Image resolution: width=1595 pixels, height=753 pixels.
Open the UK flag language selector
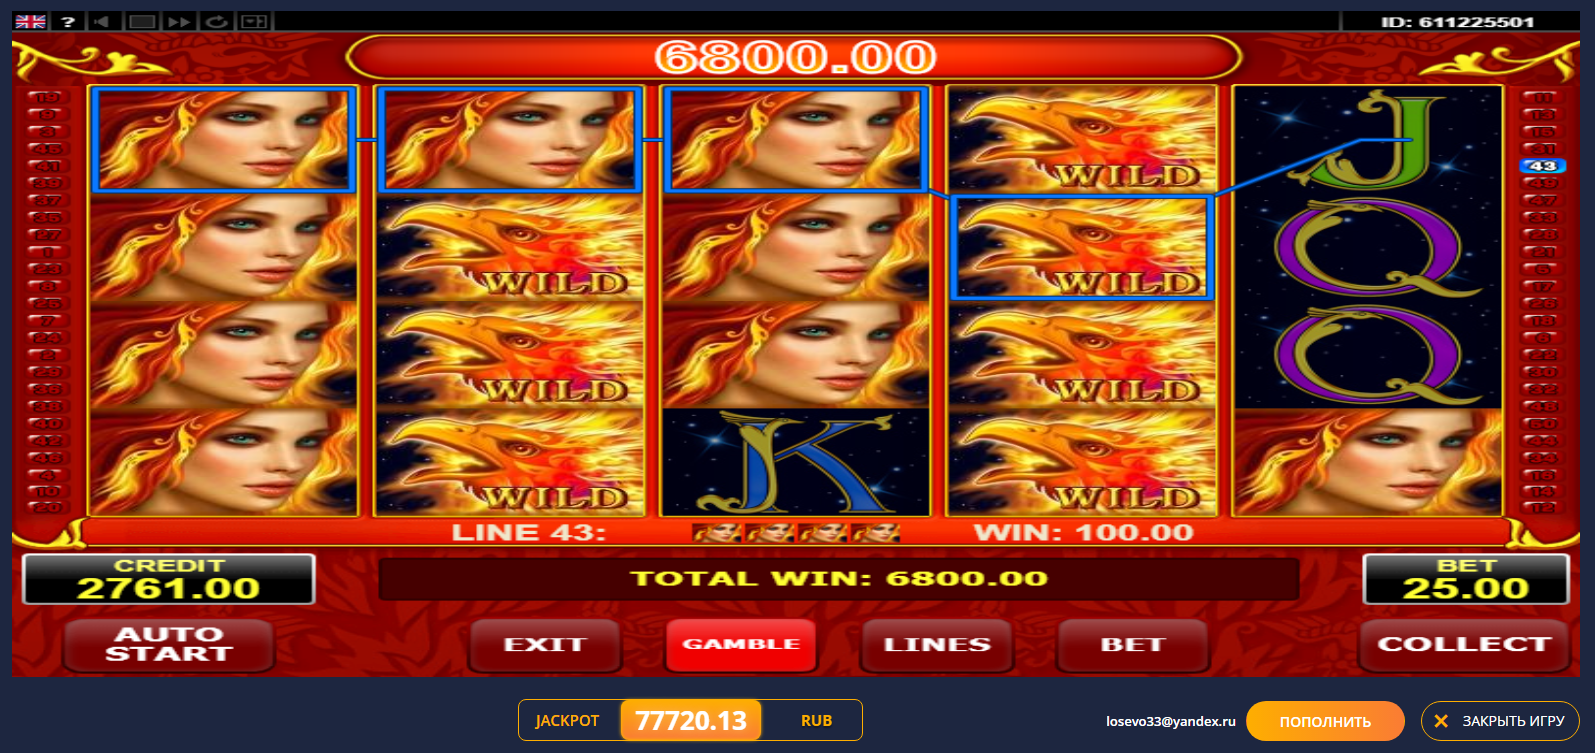coord(30,21)
